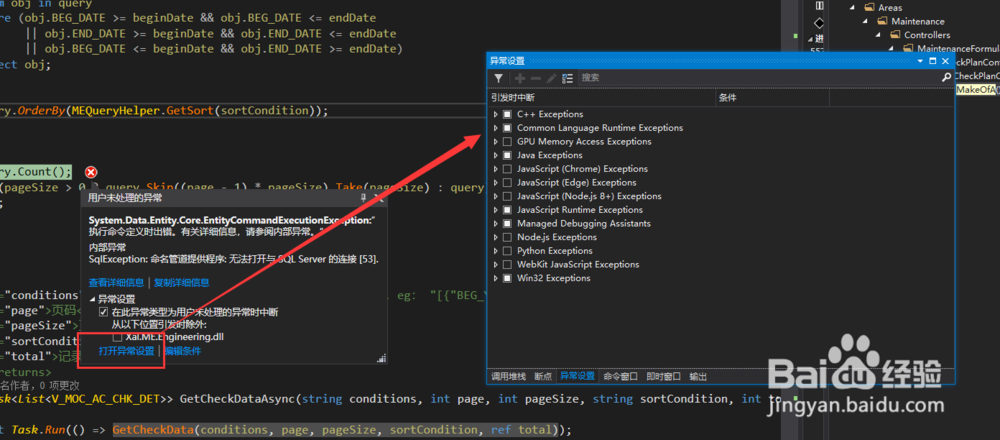Collapse the 异常设置 section in the exception popup
1000x440 pixels.
(93, 299)
